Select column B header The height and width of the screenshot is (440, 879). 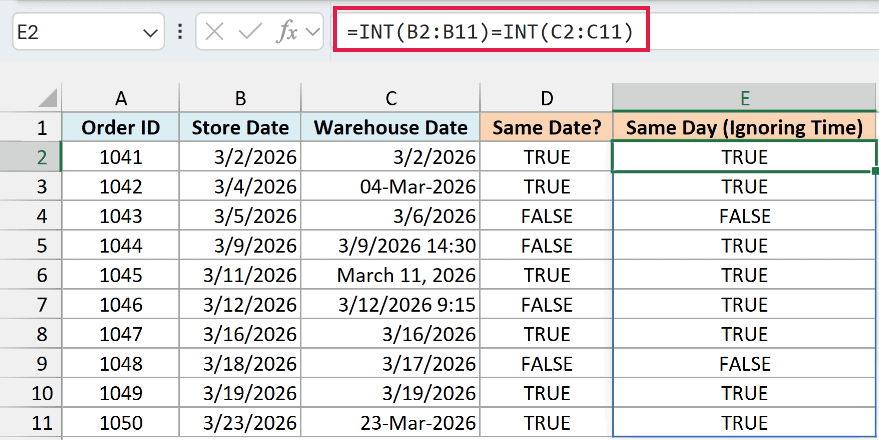(x=240, y=98)
